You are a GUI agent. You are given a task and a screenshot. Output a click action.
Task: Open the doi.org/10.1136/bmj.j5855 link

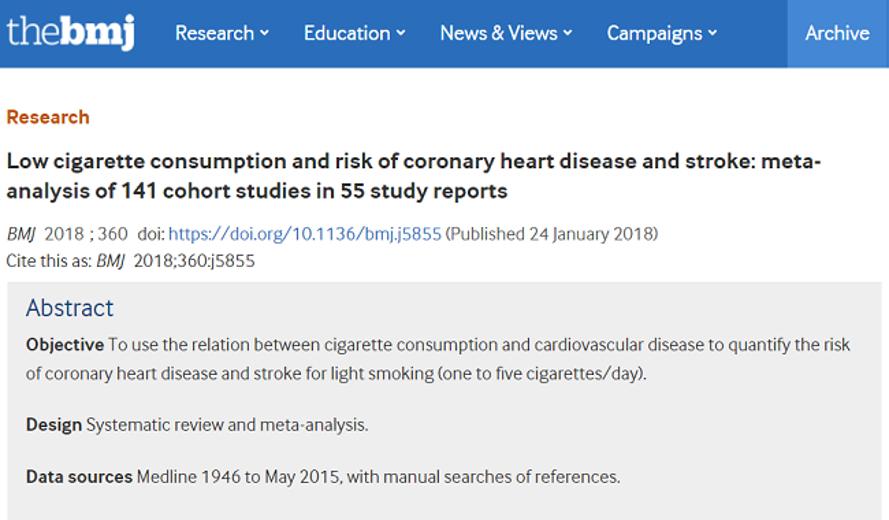click(304, 234)
